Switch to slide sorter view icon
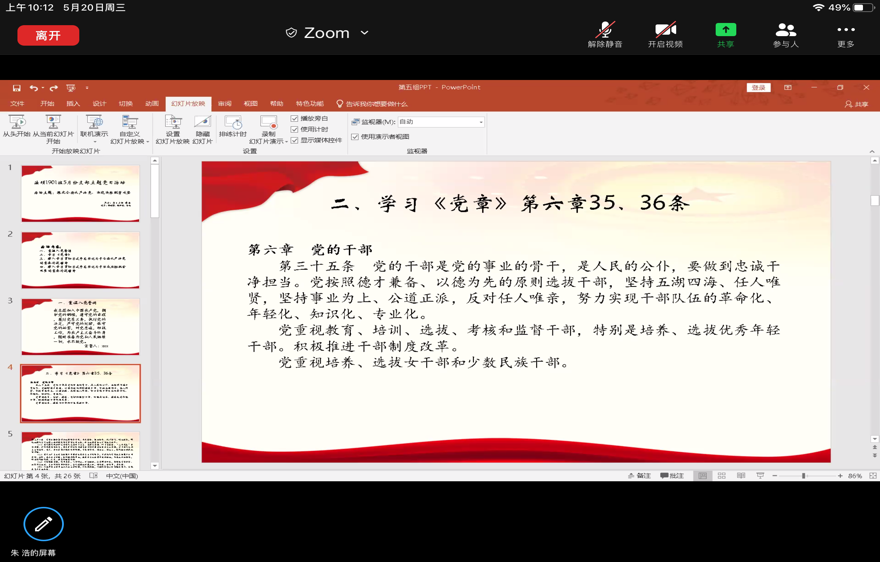Image resolution: width=880 pixels, height=562 pixels. pos(722,476)
